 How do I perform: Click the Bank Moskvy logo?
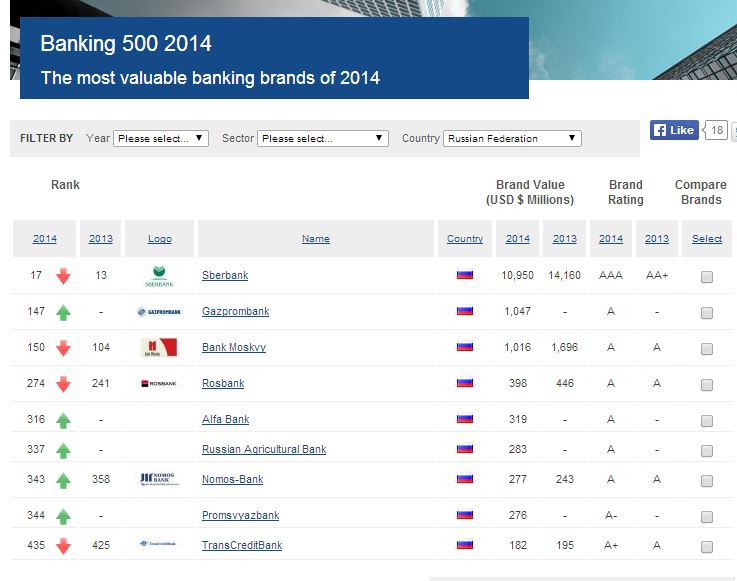coord(159,347)
